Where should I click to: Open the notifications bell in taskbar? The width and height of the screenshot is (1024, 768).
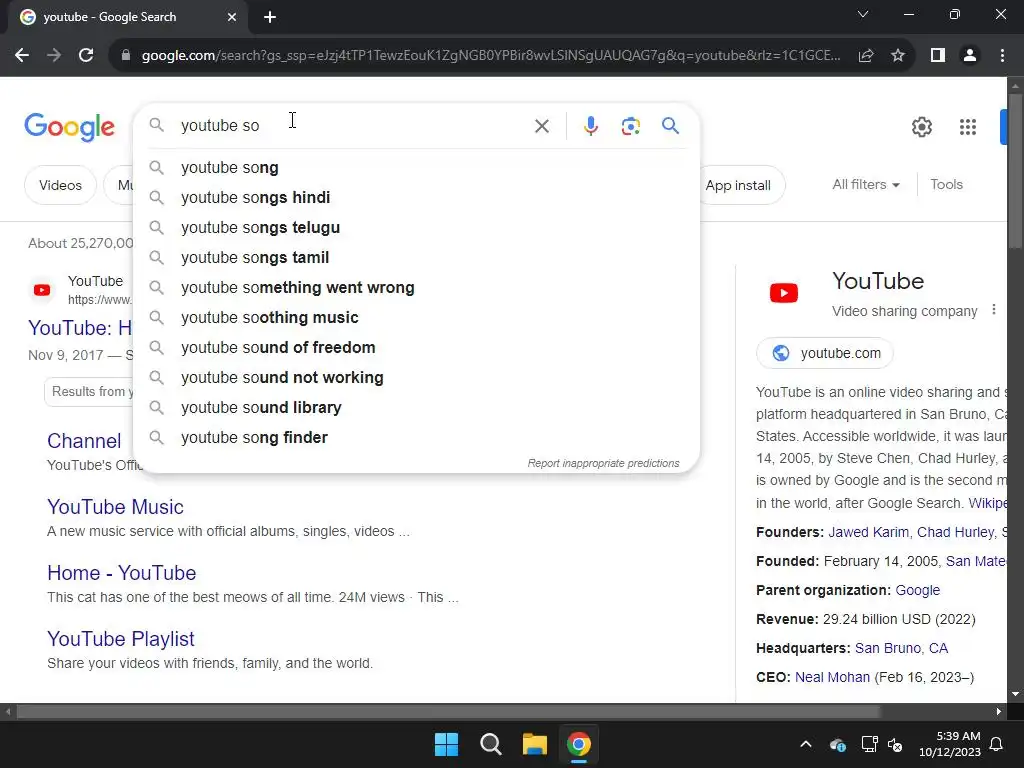pyautogui.click(x=997, y=744)
